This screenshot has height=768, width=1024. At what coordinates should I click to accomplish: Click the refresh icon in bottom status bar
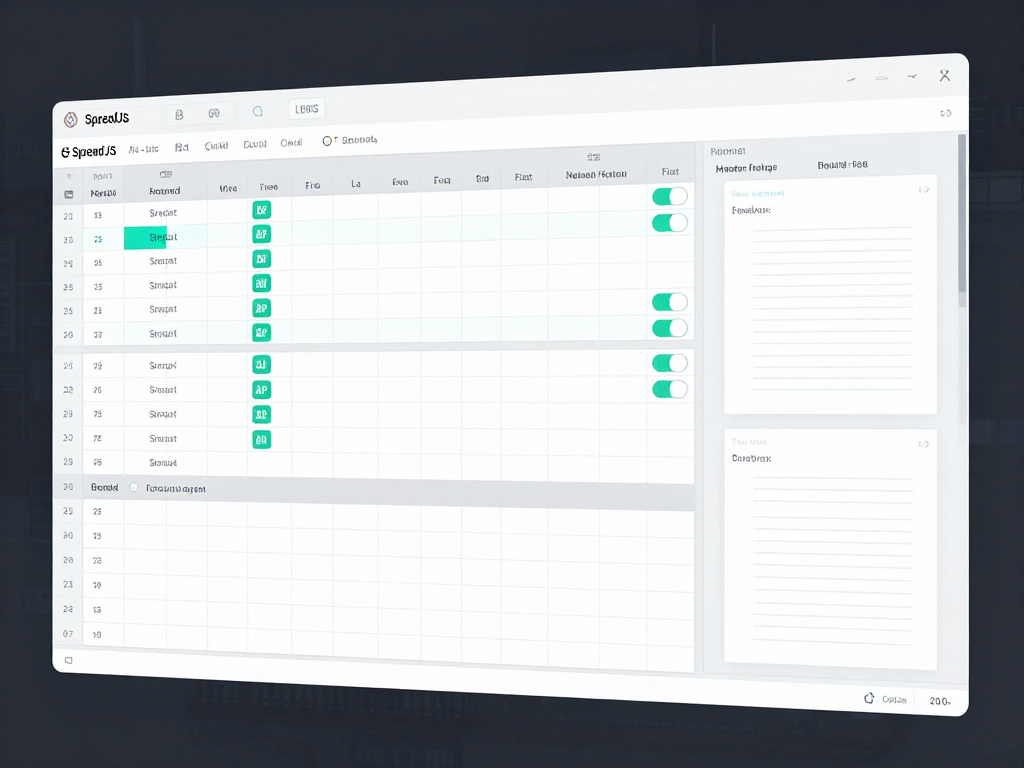(x=869, y=699)
